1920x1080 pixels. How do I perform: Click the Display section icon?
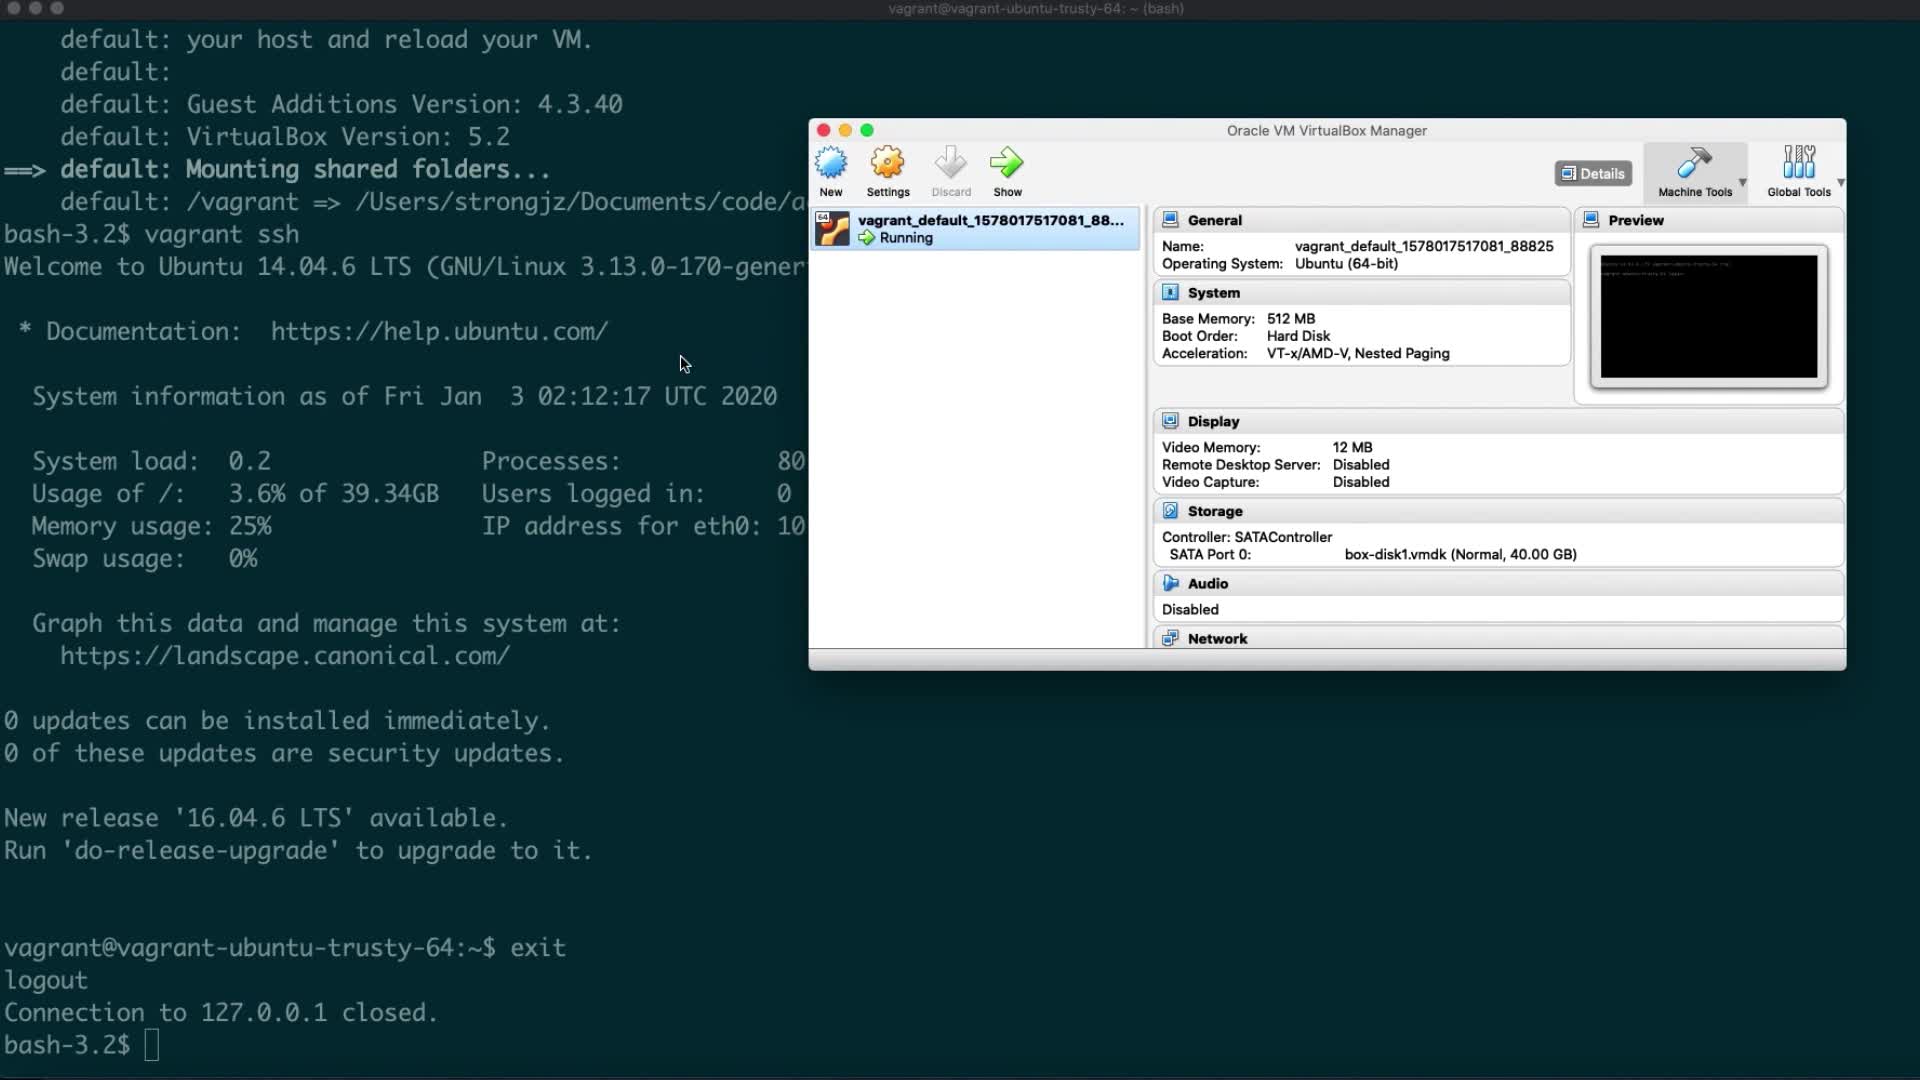pos(1170,421)
